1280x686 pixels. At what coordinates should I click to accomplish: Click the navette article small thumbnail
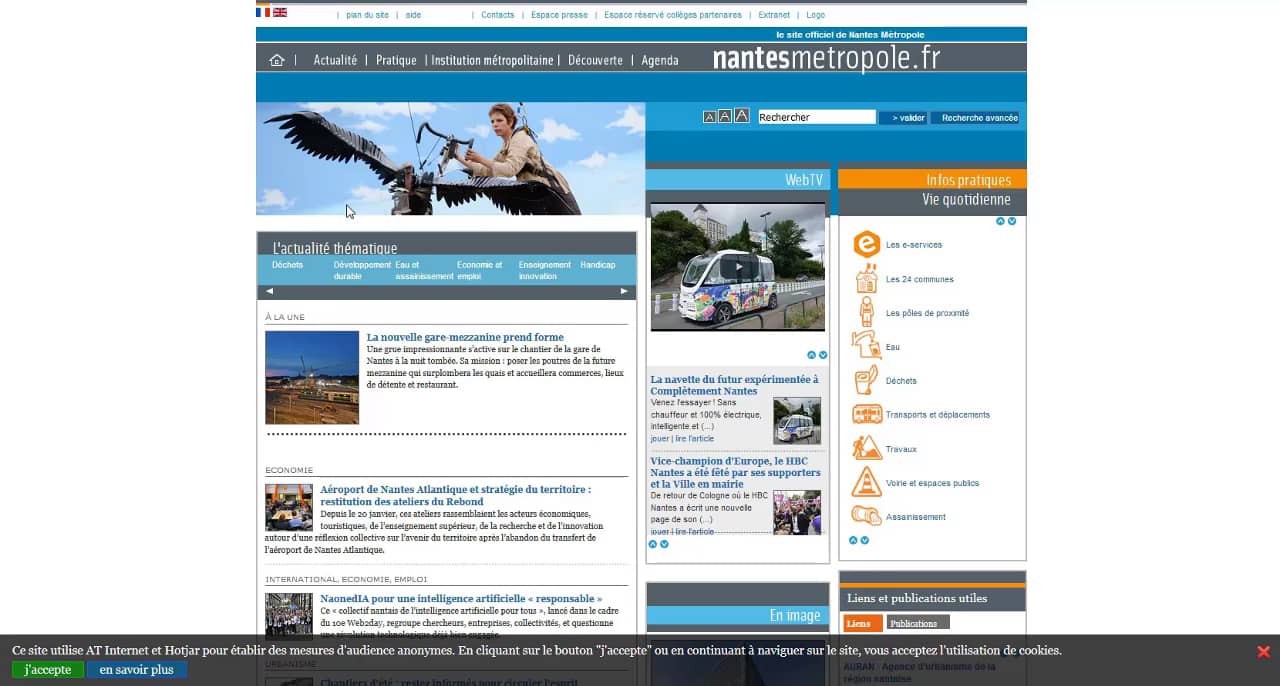point(797,420)
